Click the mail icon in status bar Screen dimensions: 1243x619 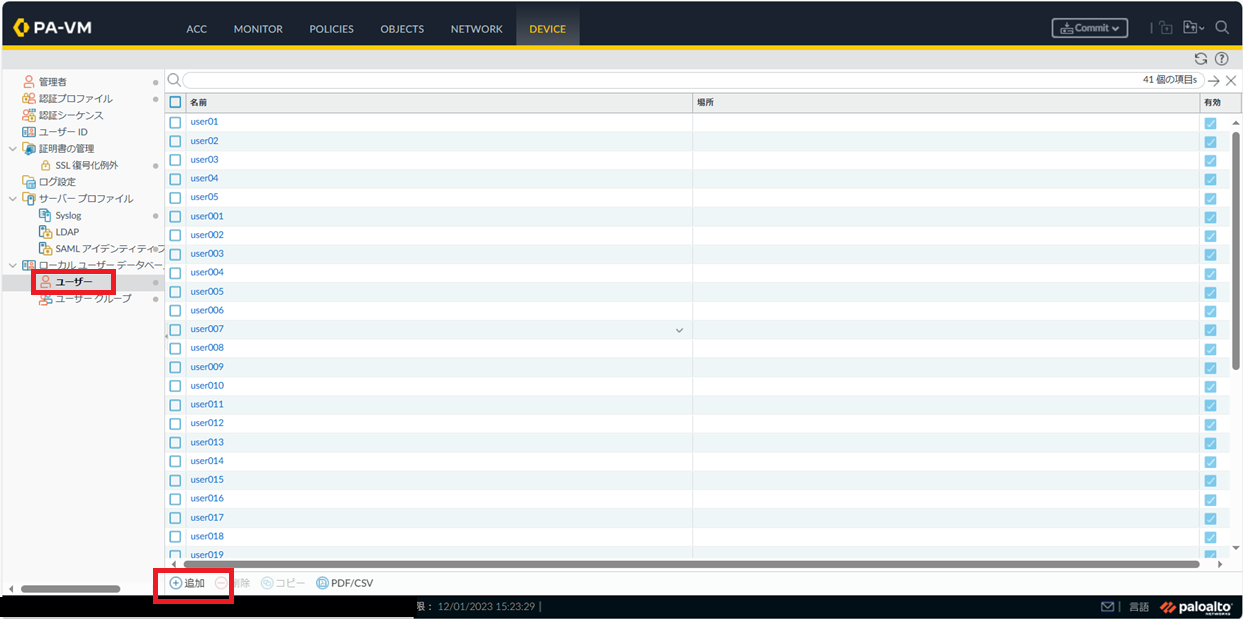pos(1107,607)
